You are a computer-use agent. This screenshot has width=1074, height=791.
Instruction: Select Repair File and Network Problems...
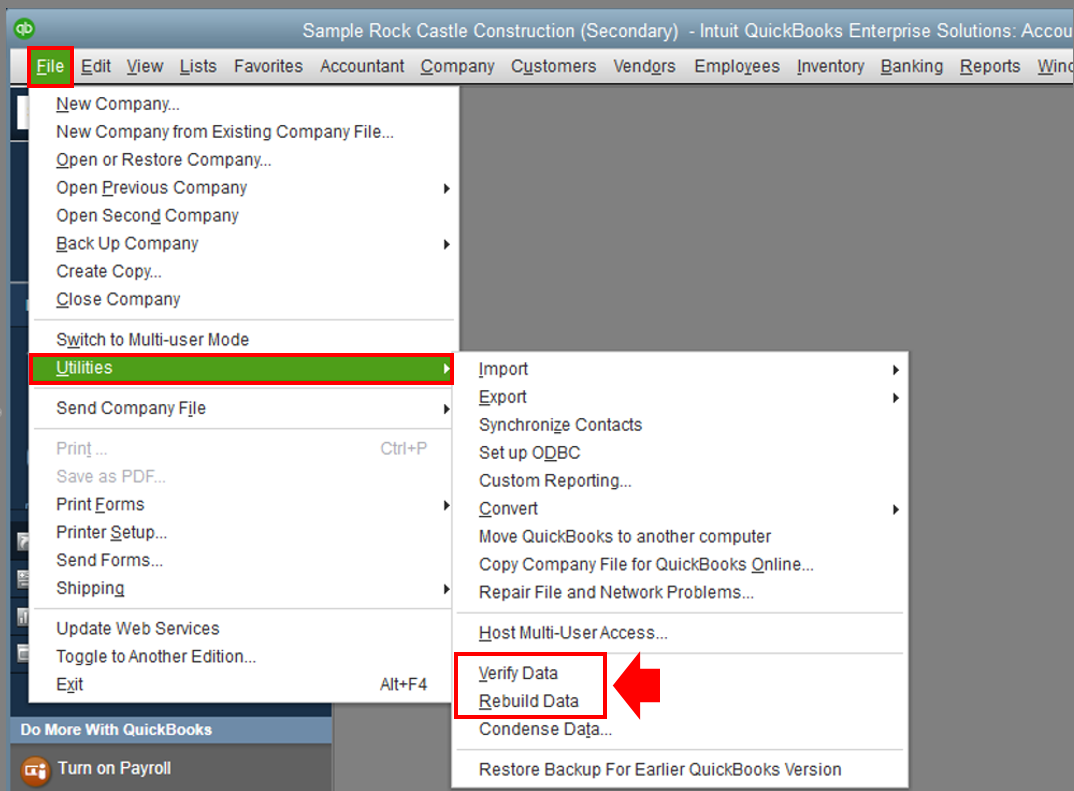(681, 592)
